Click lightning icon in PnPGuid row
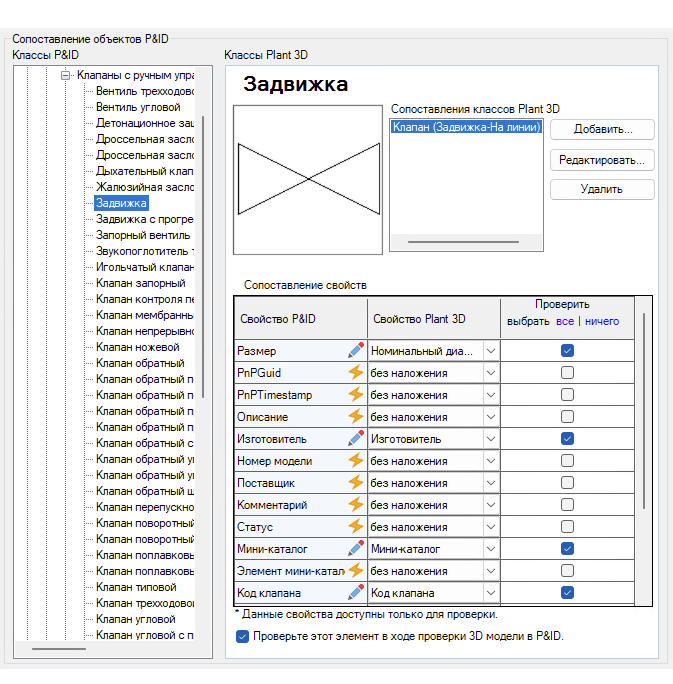The height and width of the screenshot is (684, 673). click(x=356, y=373)
